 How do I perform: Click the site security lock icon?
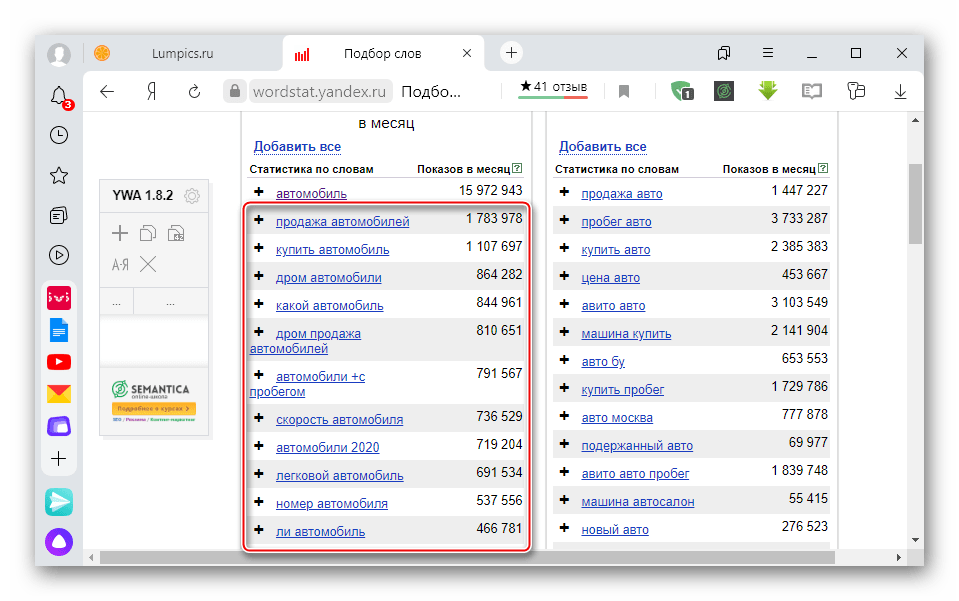(235, 92)
